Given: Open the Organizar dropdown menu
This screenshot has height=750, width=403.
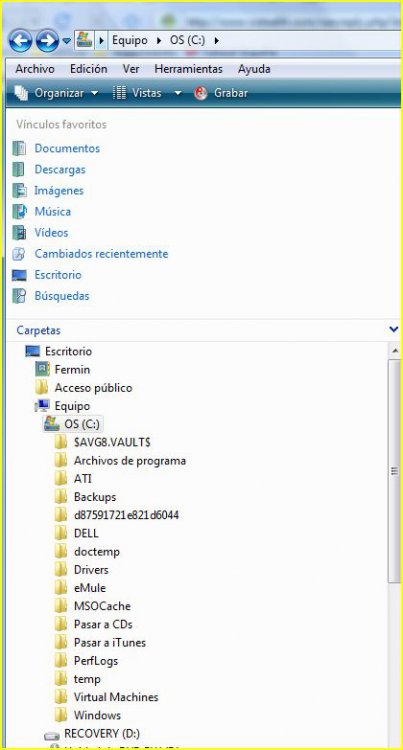Looking at the screenshot, I should coord(56,93).
